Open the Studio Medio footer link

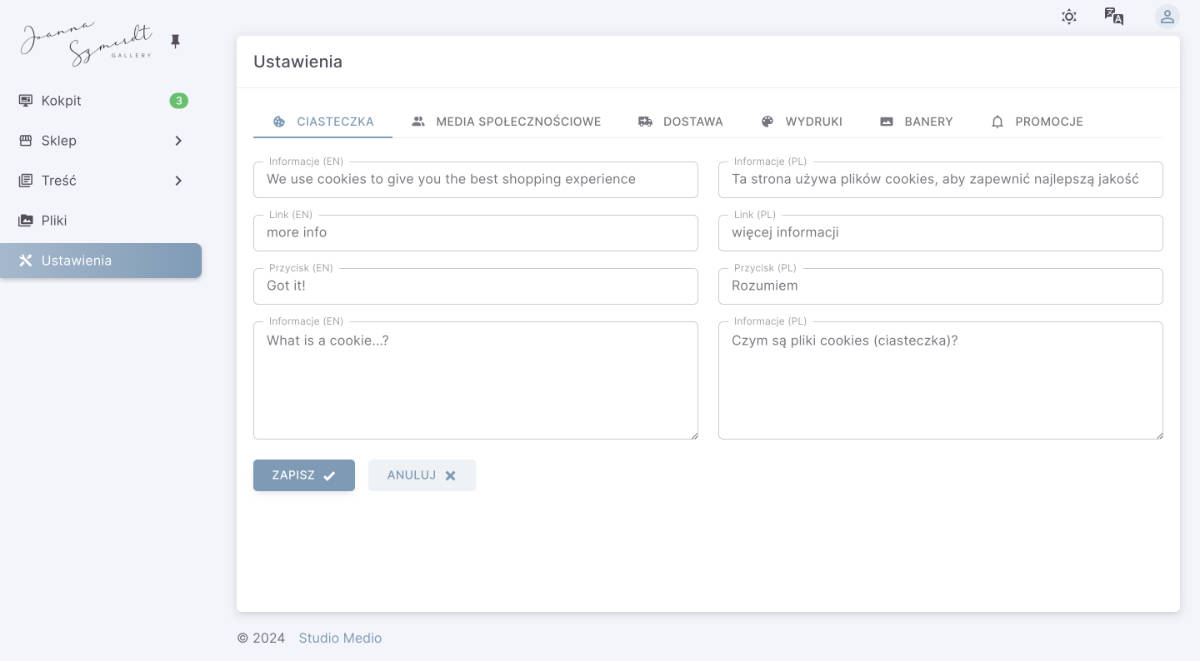pos(340,638)
